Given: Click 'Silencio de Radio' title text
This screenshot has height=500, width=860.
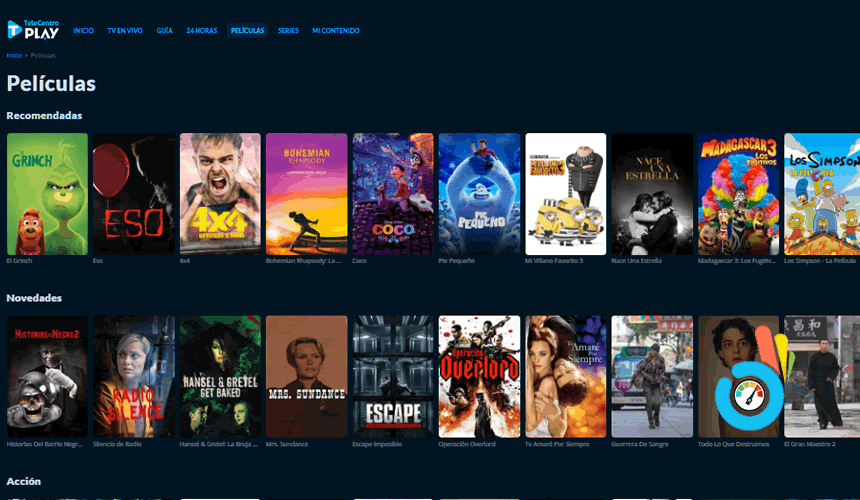Looking at the screenshot, I should click(x=117, y=444).
